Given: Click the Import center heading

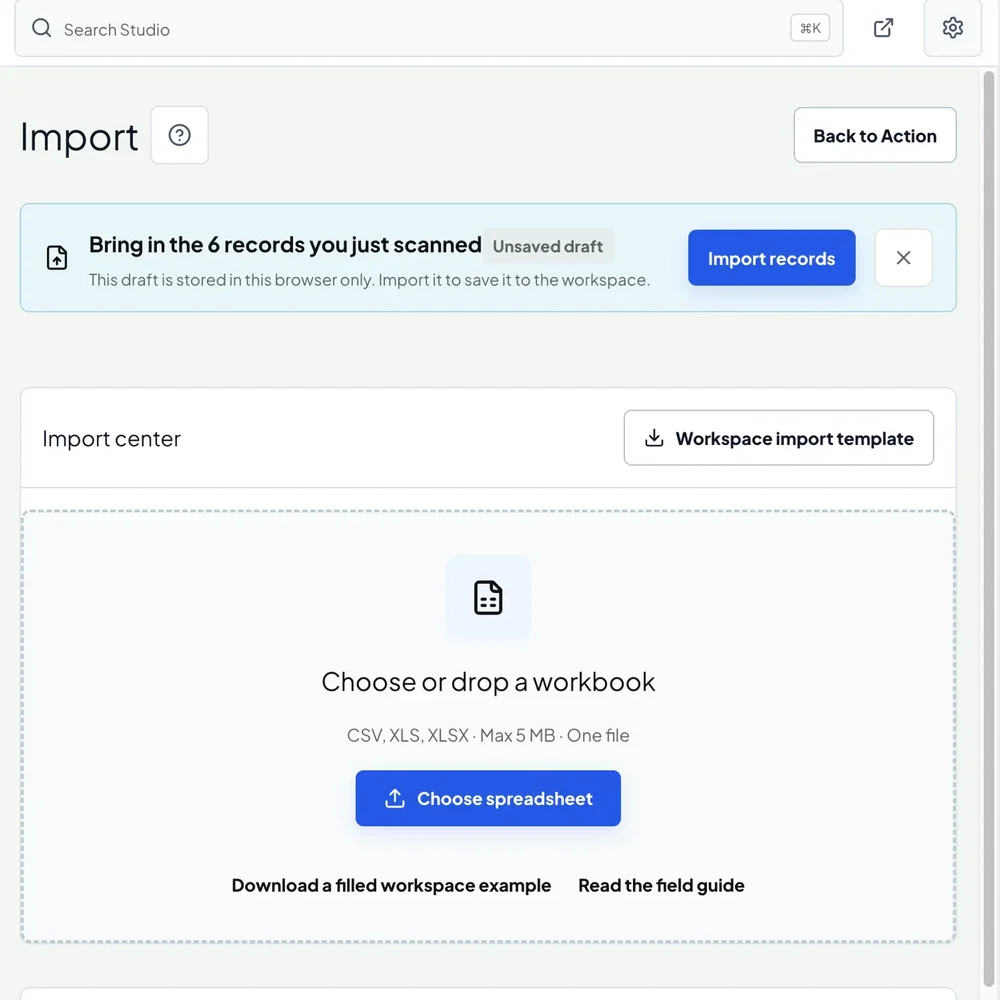Looking at the screenshot, I should pyautogui.click(x=112, y=439).
